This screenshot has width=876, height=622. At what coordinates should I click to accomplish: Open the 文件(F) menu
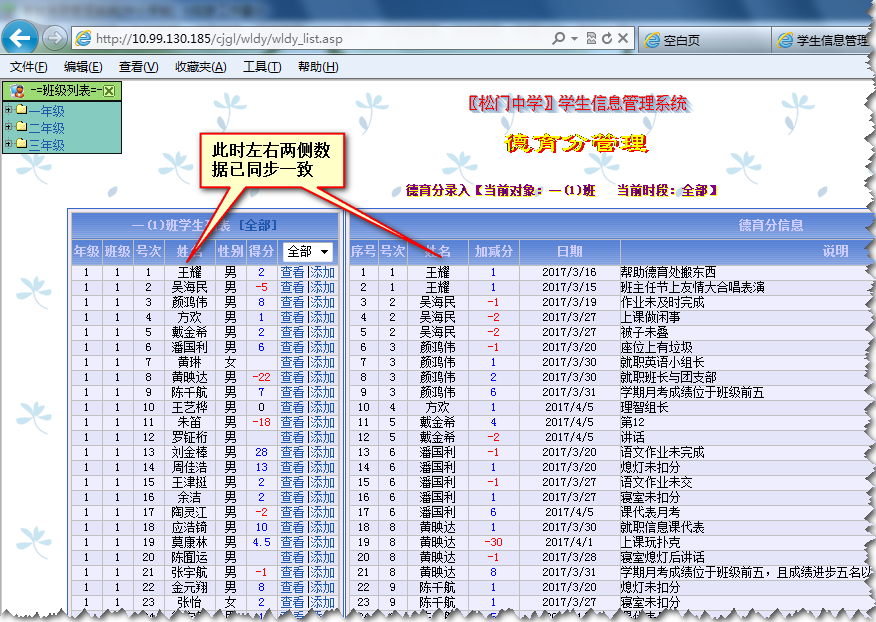(29, 67)
